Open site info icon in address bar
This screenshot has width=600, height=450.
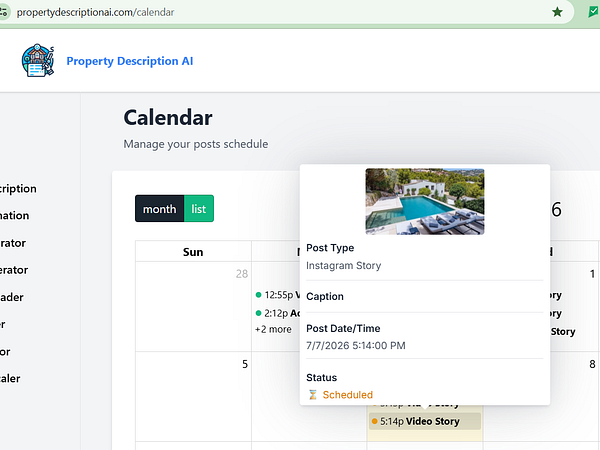3,12
